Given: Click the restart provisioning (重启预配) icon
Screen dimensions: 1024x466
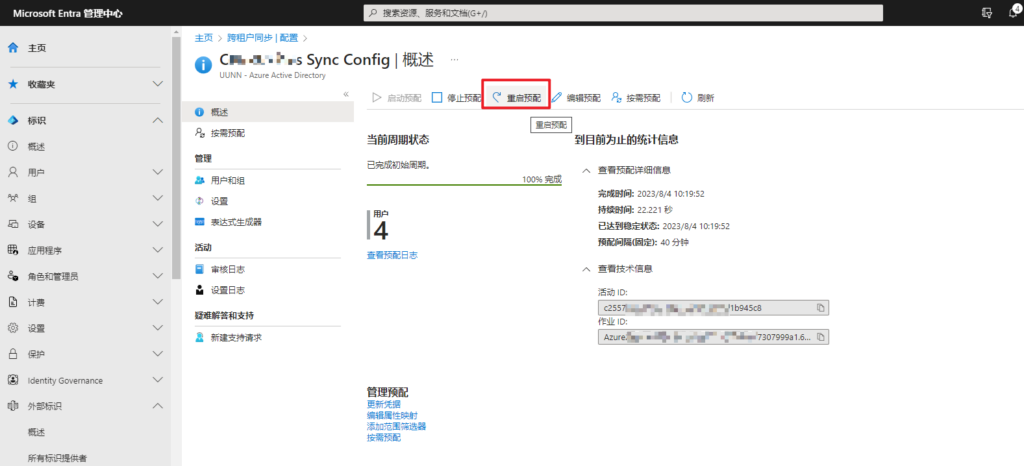Looking at the screenshot, I should pos(496,98).
